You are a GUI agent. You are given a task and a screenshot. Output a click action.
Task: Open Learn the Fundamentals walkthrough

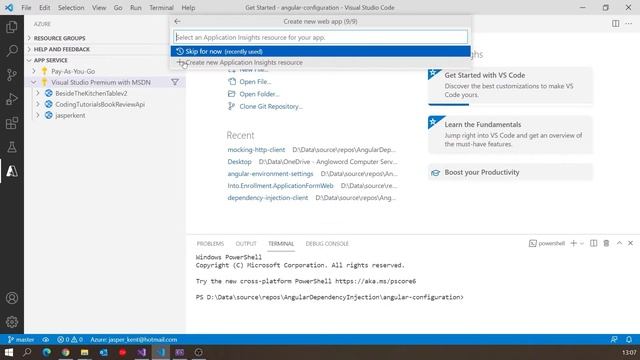pyautogui.click(x=510, y=134)
